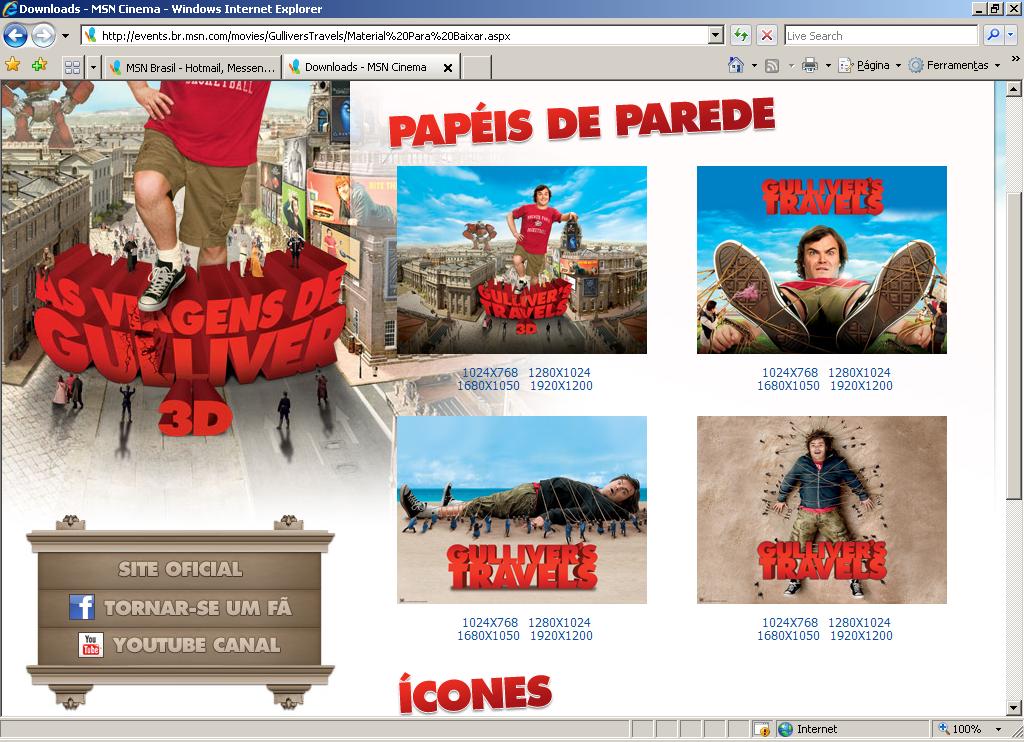Viewport: 1024px width, 742px height.
Task: Download 1024X768 for the beach wallpaper
Action: 490,622
